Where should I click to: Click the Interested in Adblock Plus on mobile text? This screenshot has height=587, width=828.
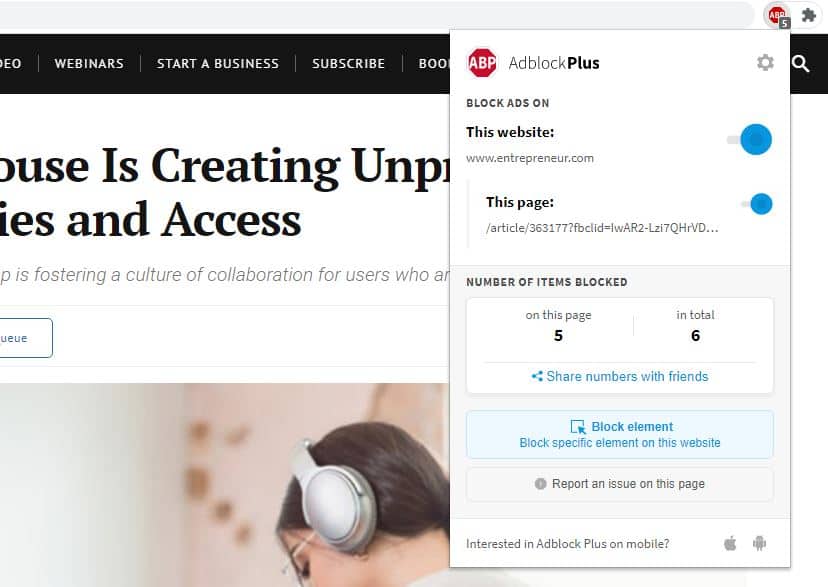(x=568, y=544)
